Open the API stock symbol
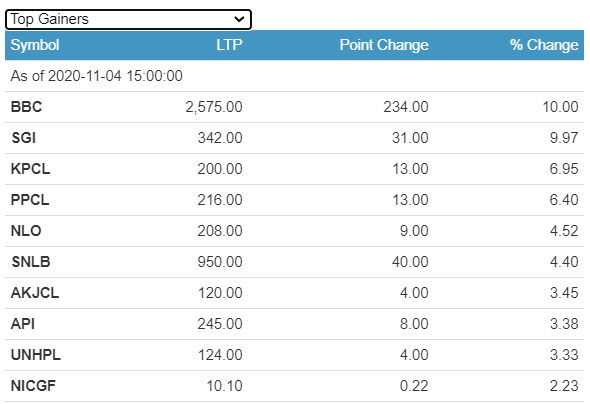This screenshot has height=404, width=590. pyautogui.click(x=23, y=324)
